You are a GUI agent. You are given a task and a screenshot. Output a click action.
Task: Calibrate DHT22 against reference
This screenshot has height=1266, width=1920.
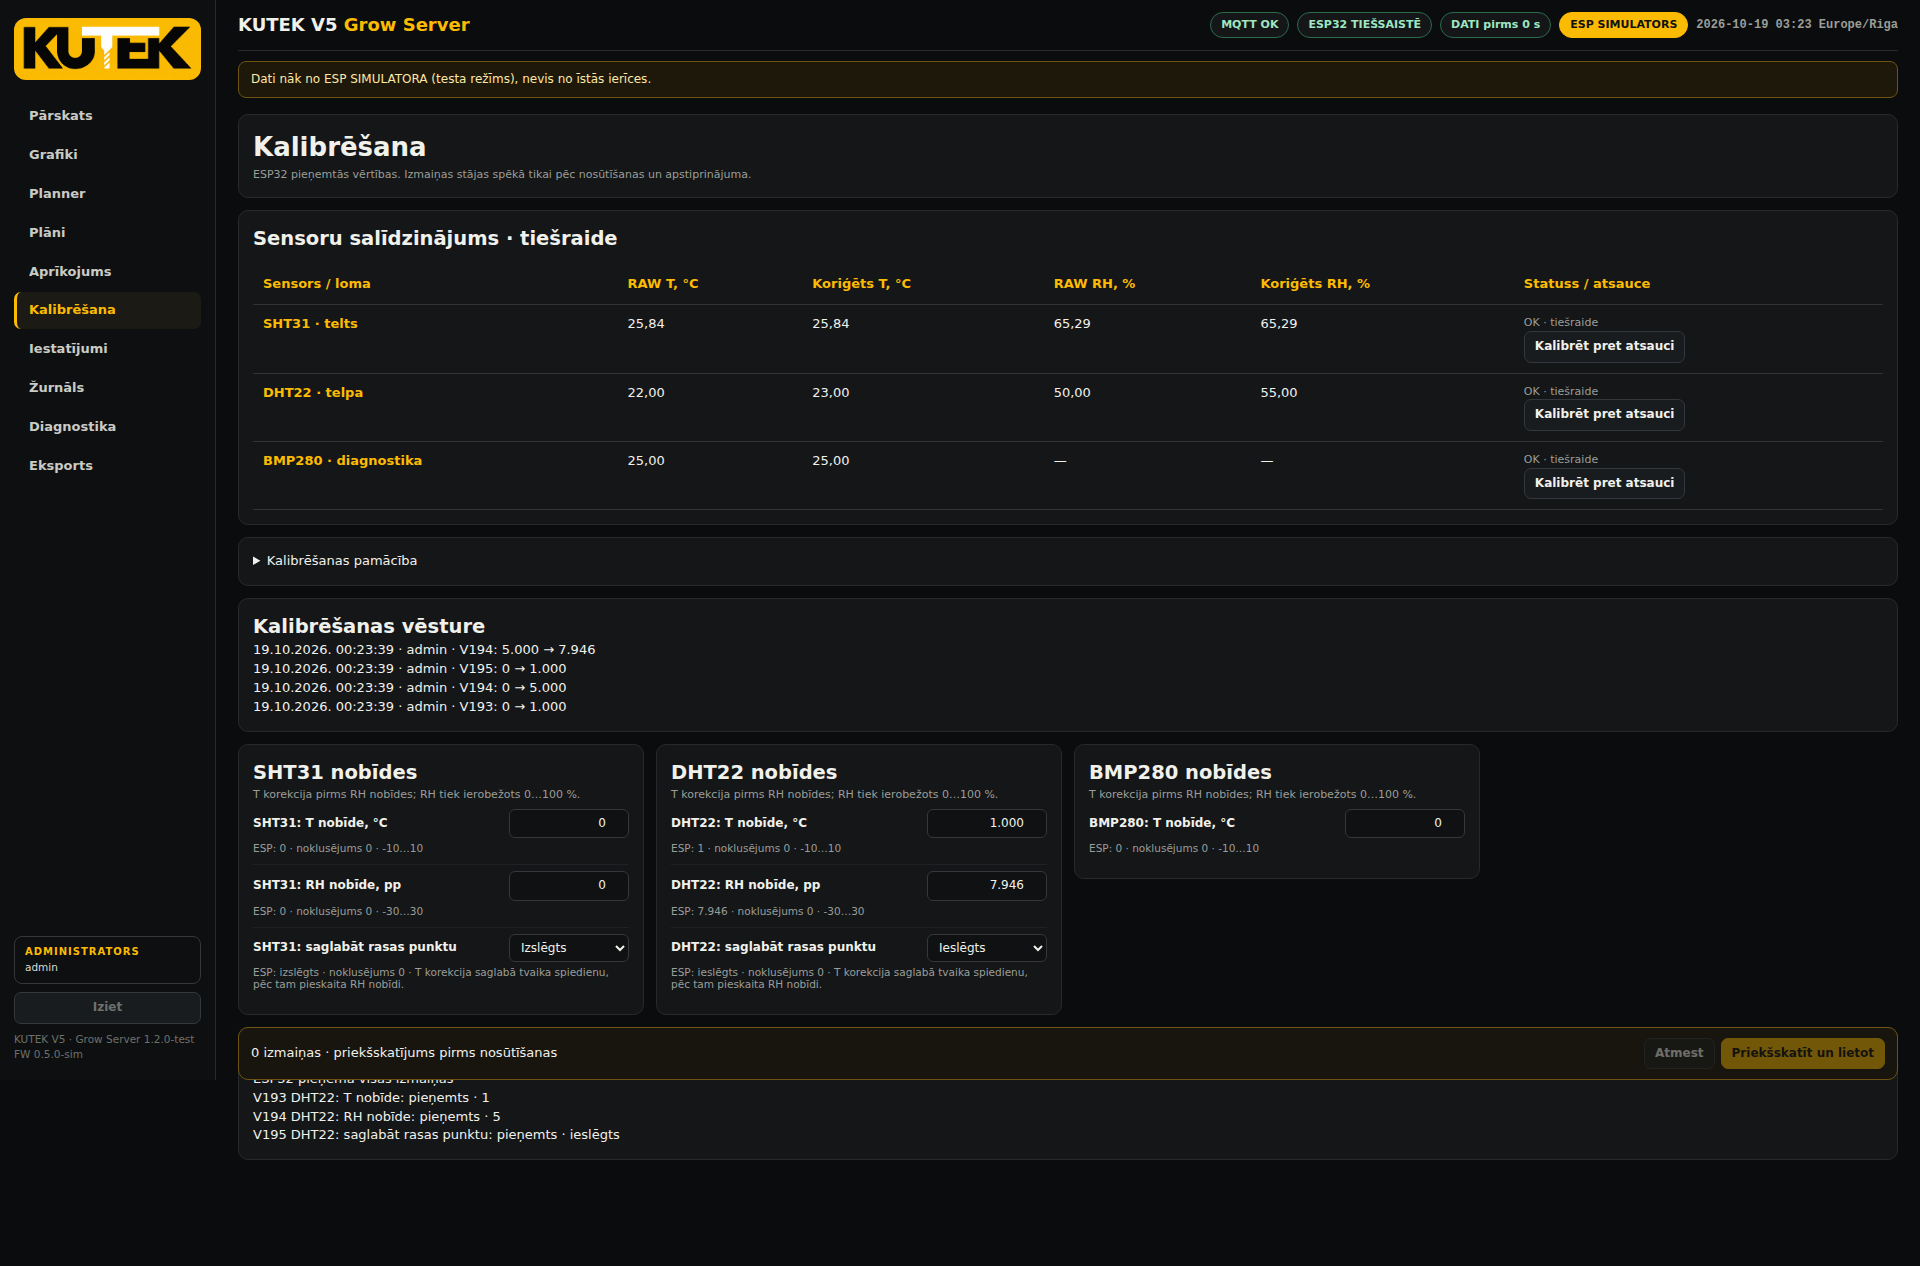(x=1604, y=414)
